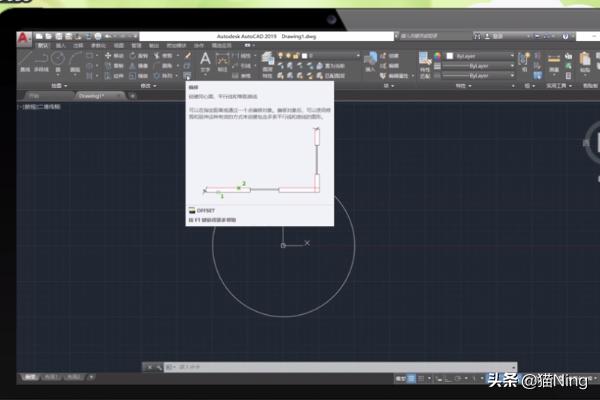The width and height of the screenshot is (600, 400).
Task: Activate the Array tool
Action: [x=163, y=76]
